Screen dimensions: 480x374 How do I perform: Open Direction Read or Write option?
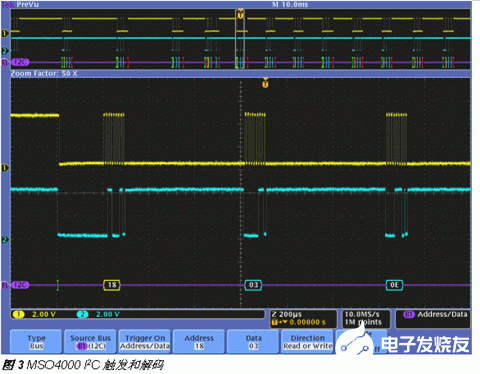(308, 342)
